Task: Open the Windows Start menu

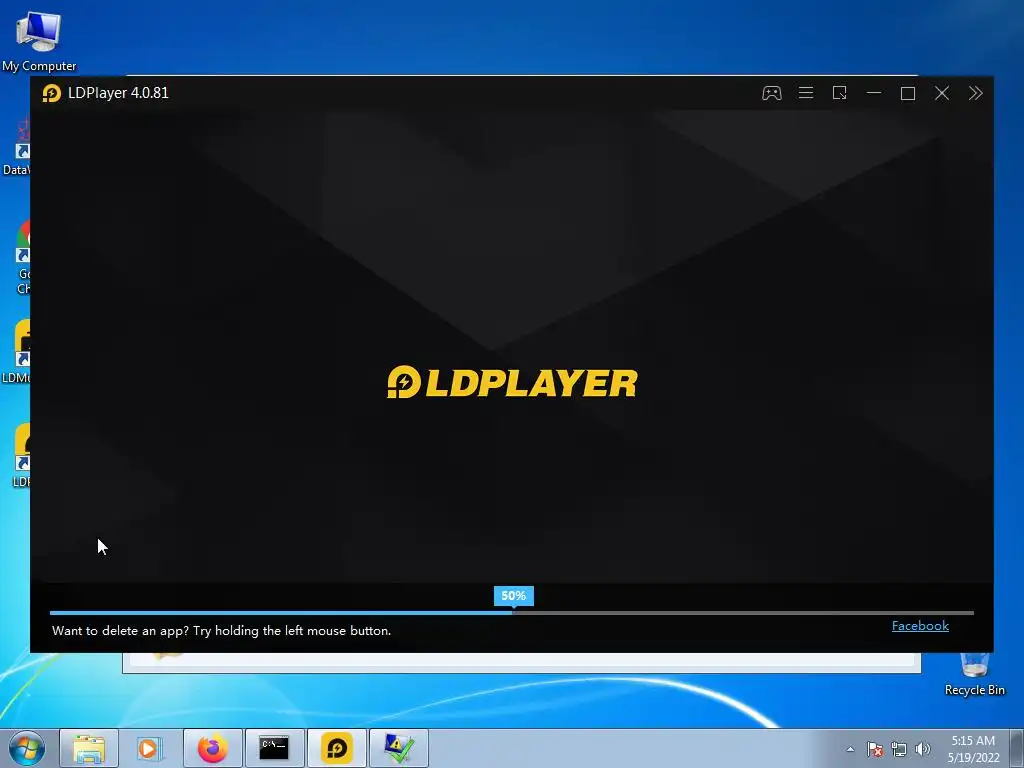Action: [x=27, y=748]
